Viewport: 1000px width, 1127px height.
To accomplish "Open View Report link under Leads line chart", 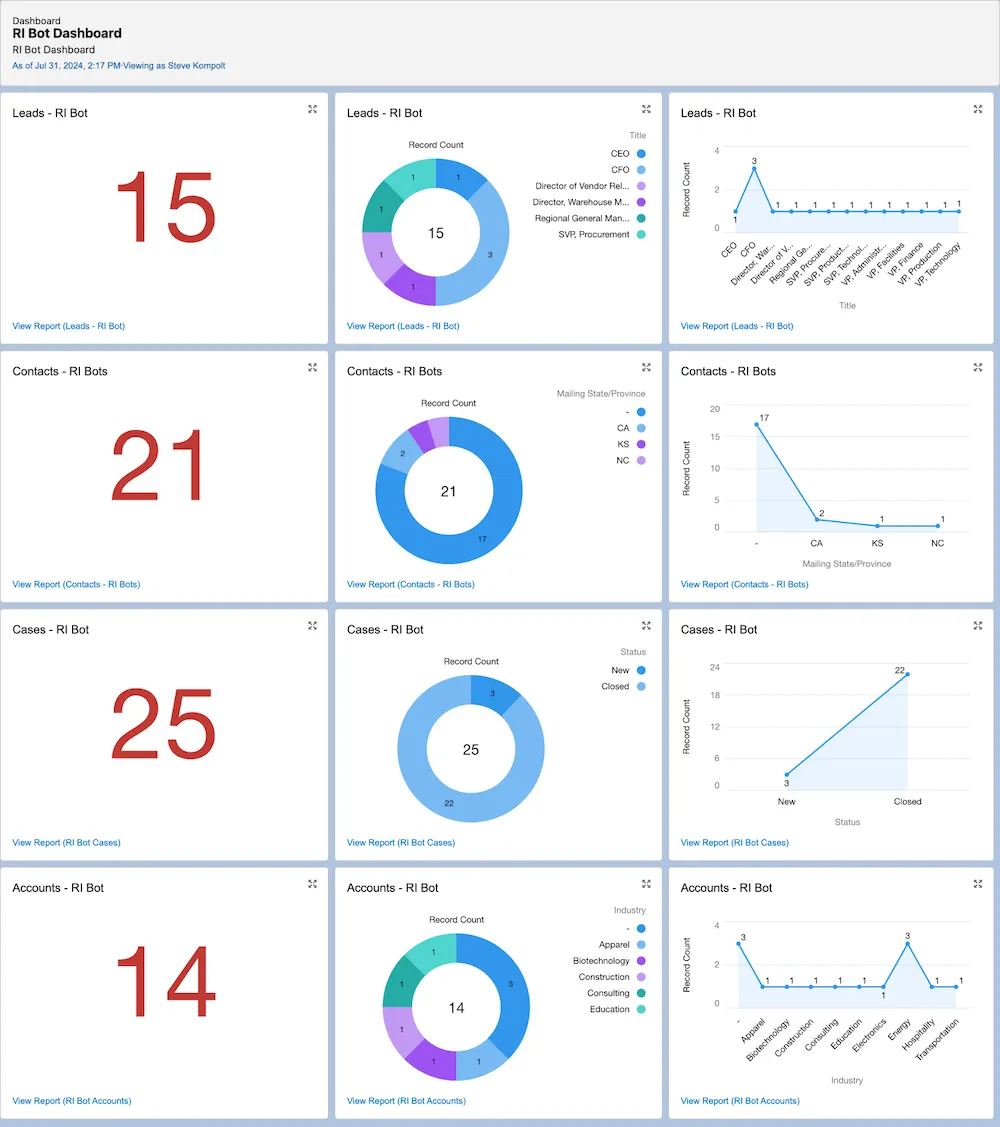I will (737, 326).
